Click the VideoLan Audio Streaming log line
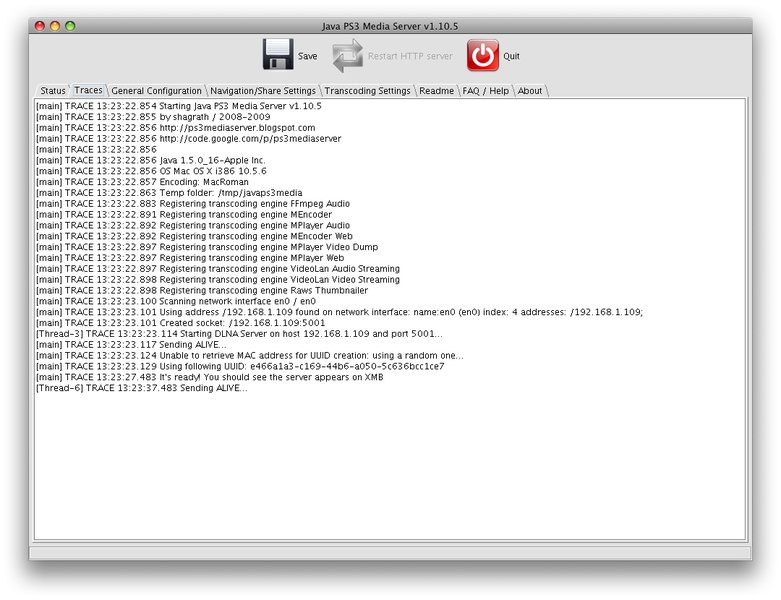The image size is (781, 600). [x=218, y=269]
